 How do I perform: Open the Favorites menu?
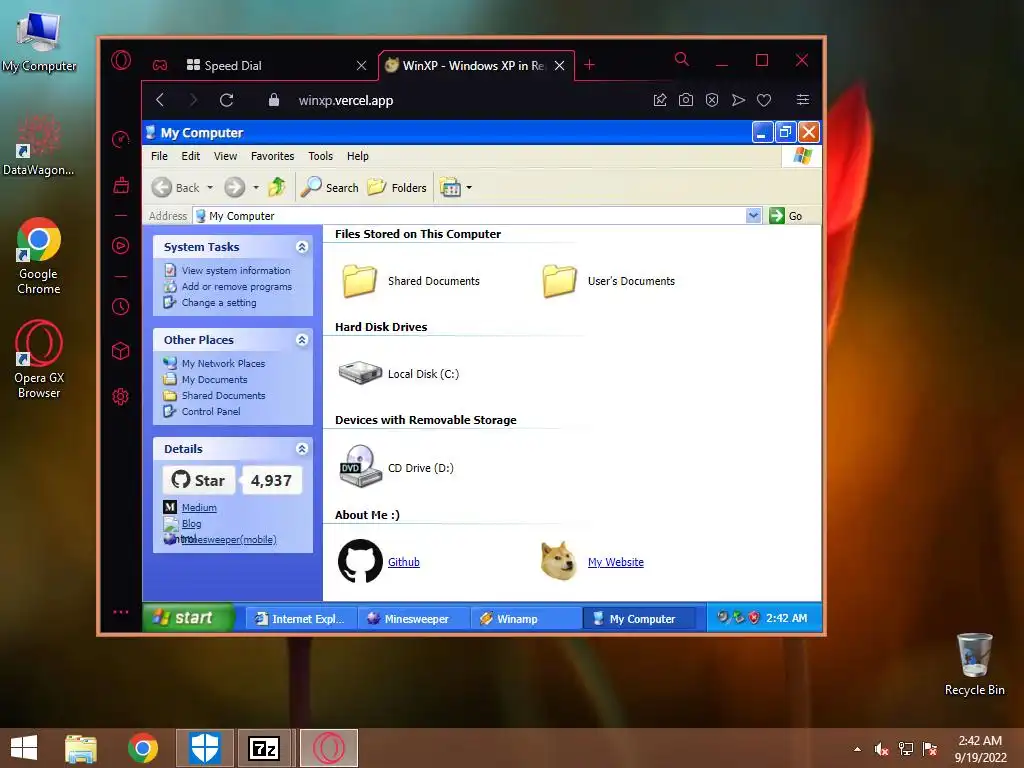point(272,156)
